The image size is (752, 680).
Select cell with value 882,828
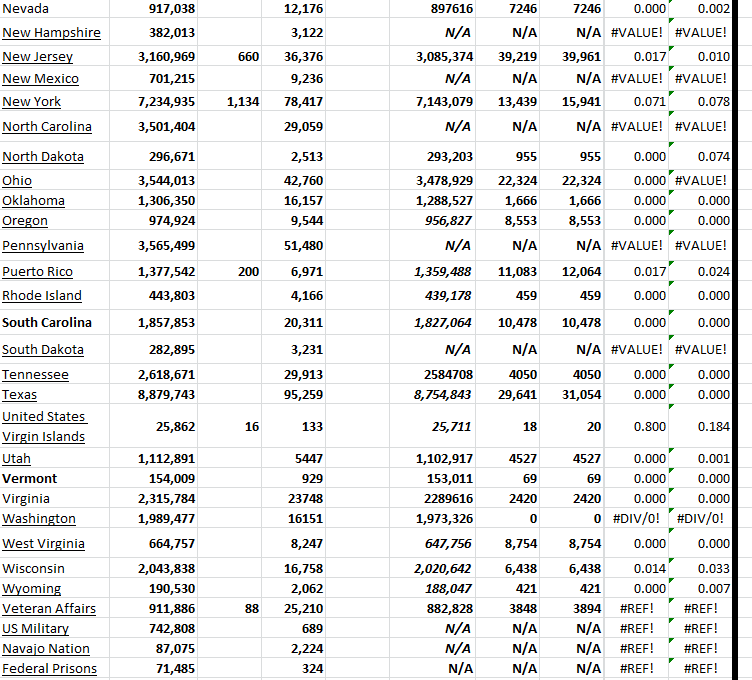433,609
